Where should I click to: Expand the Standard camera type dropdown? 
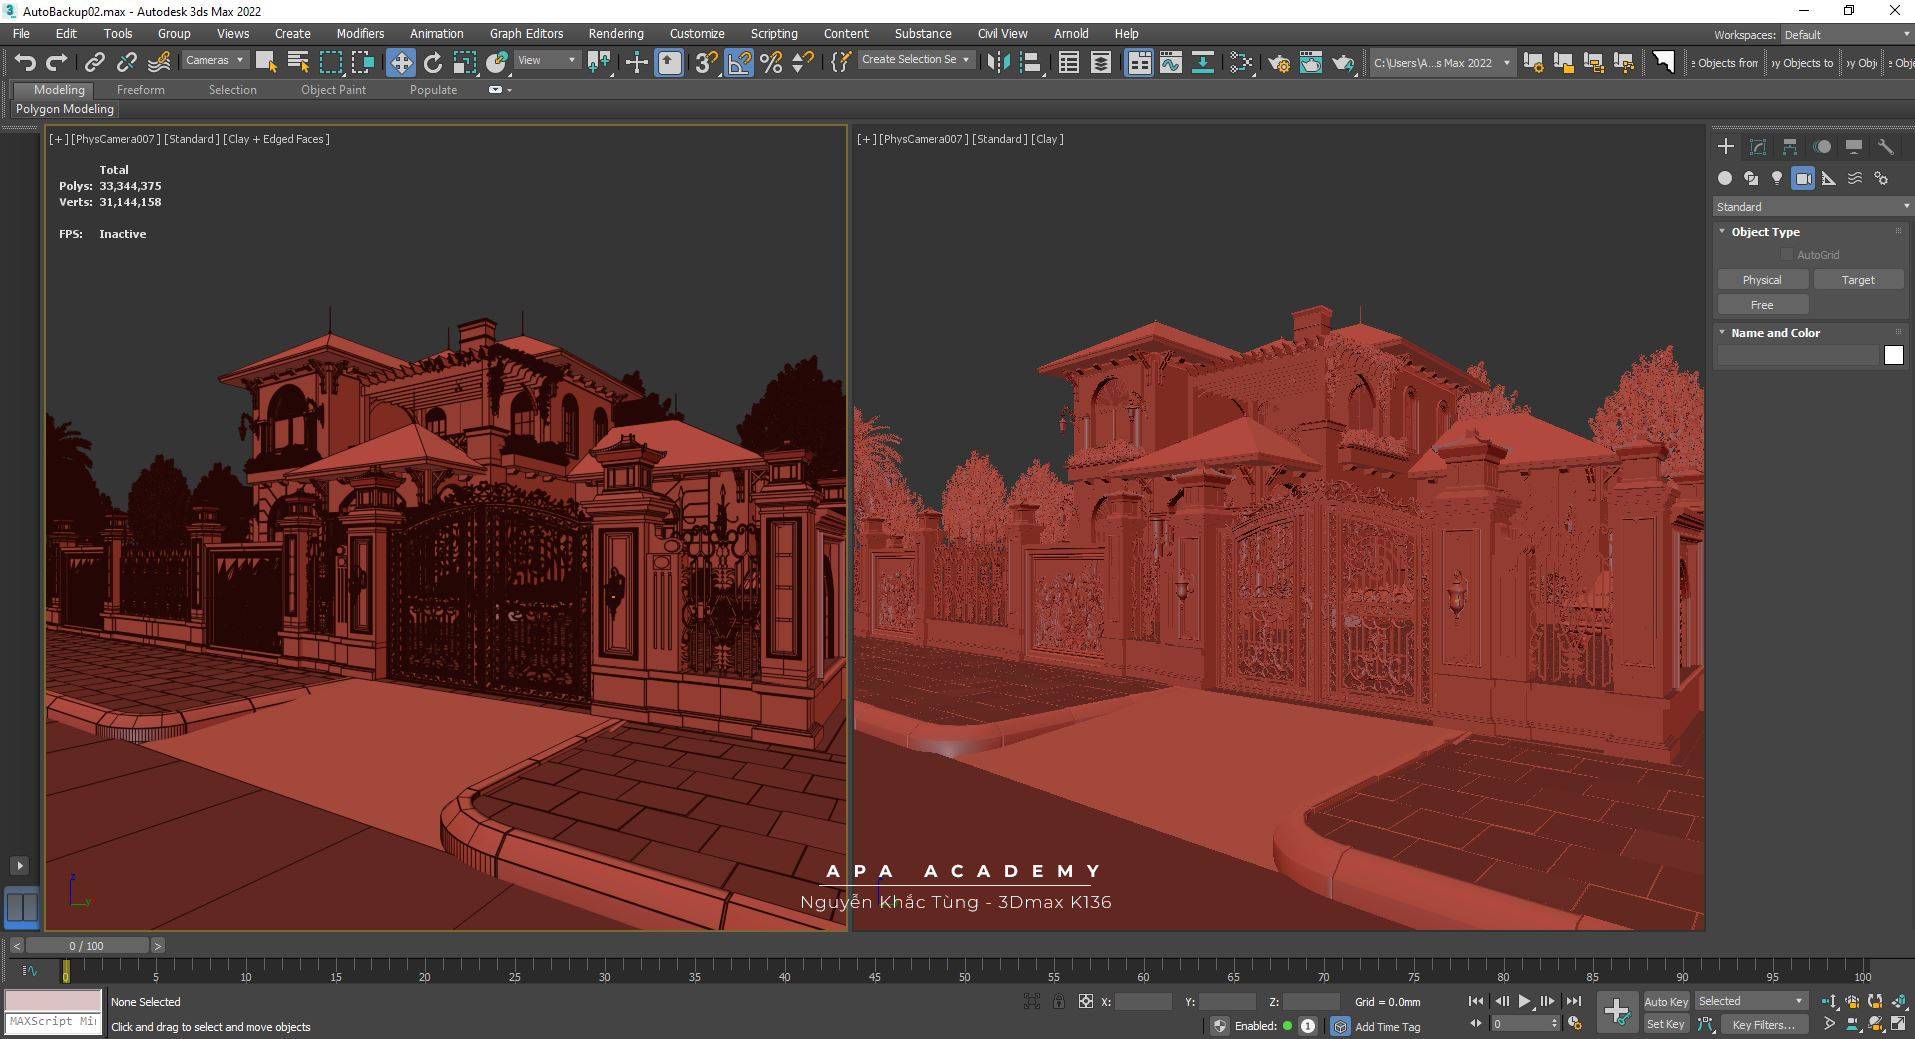click(1811, 207)
